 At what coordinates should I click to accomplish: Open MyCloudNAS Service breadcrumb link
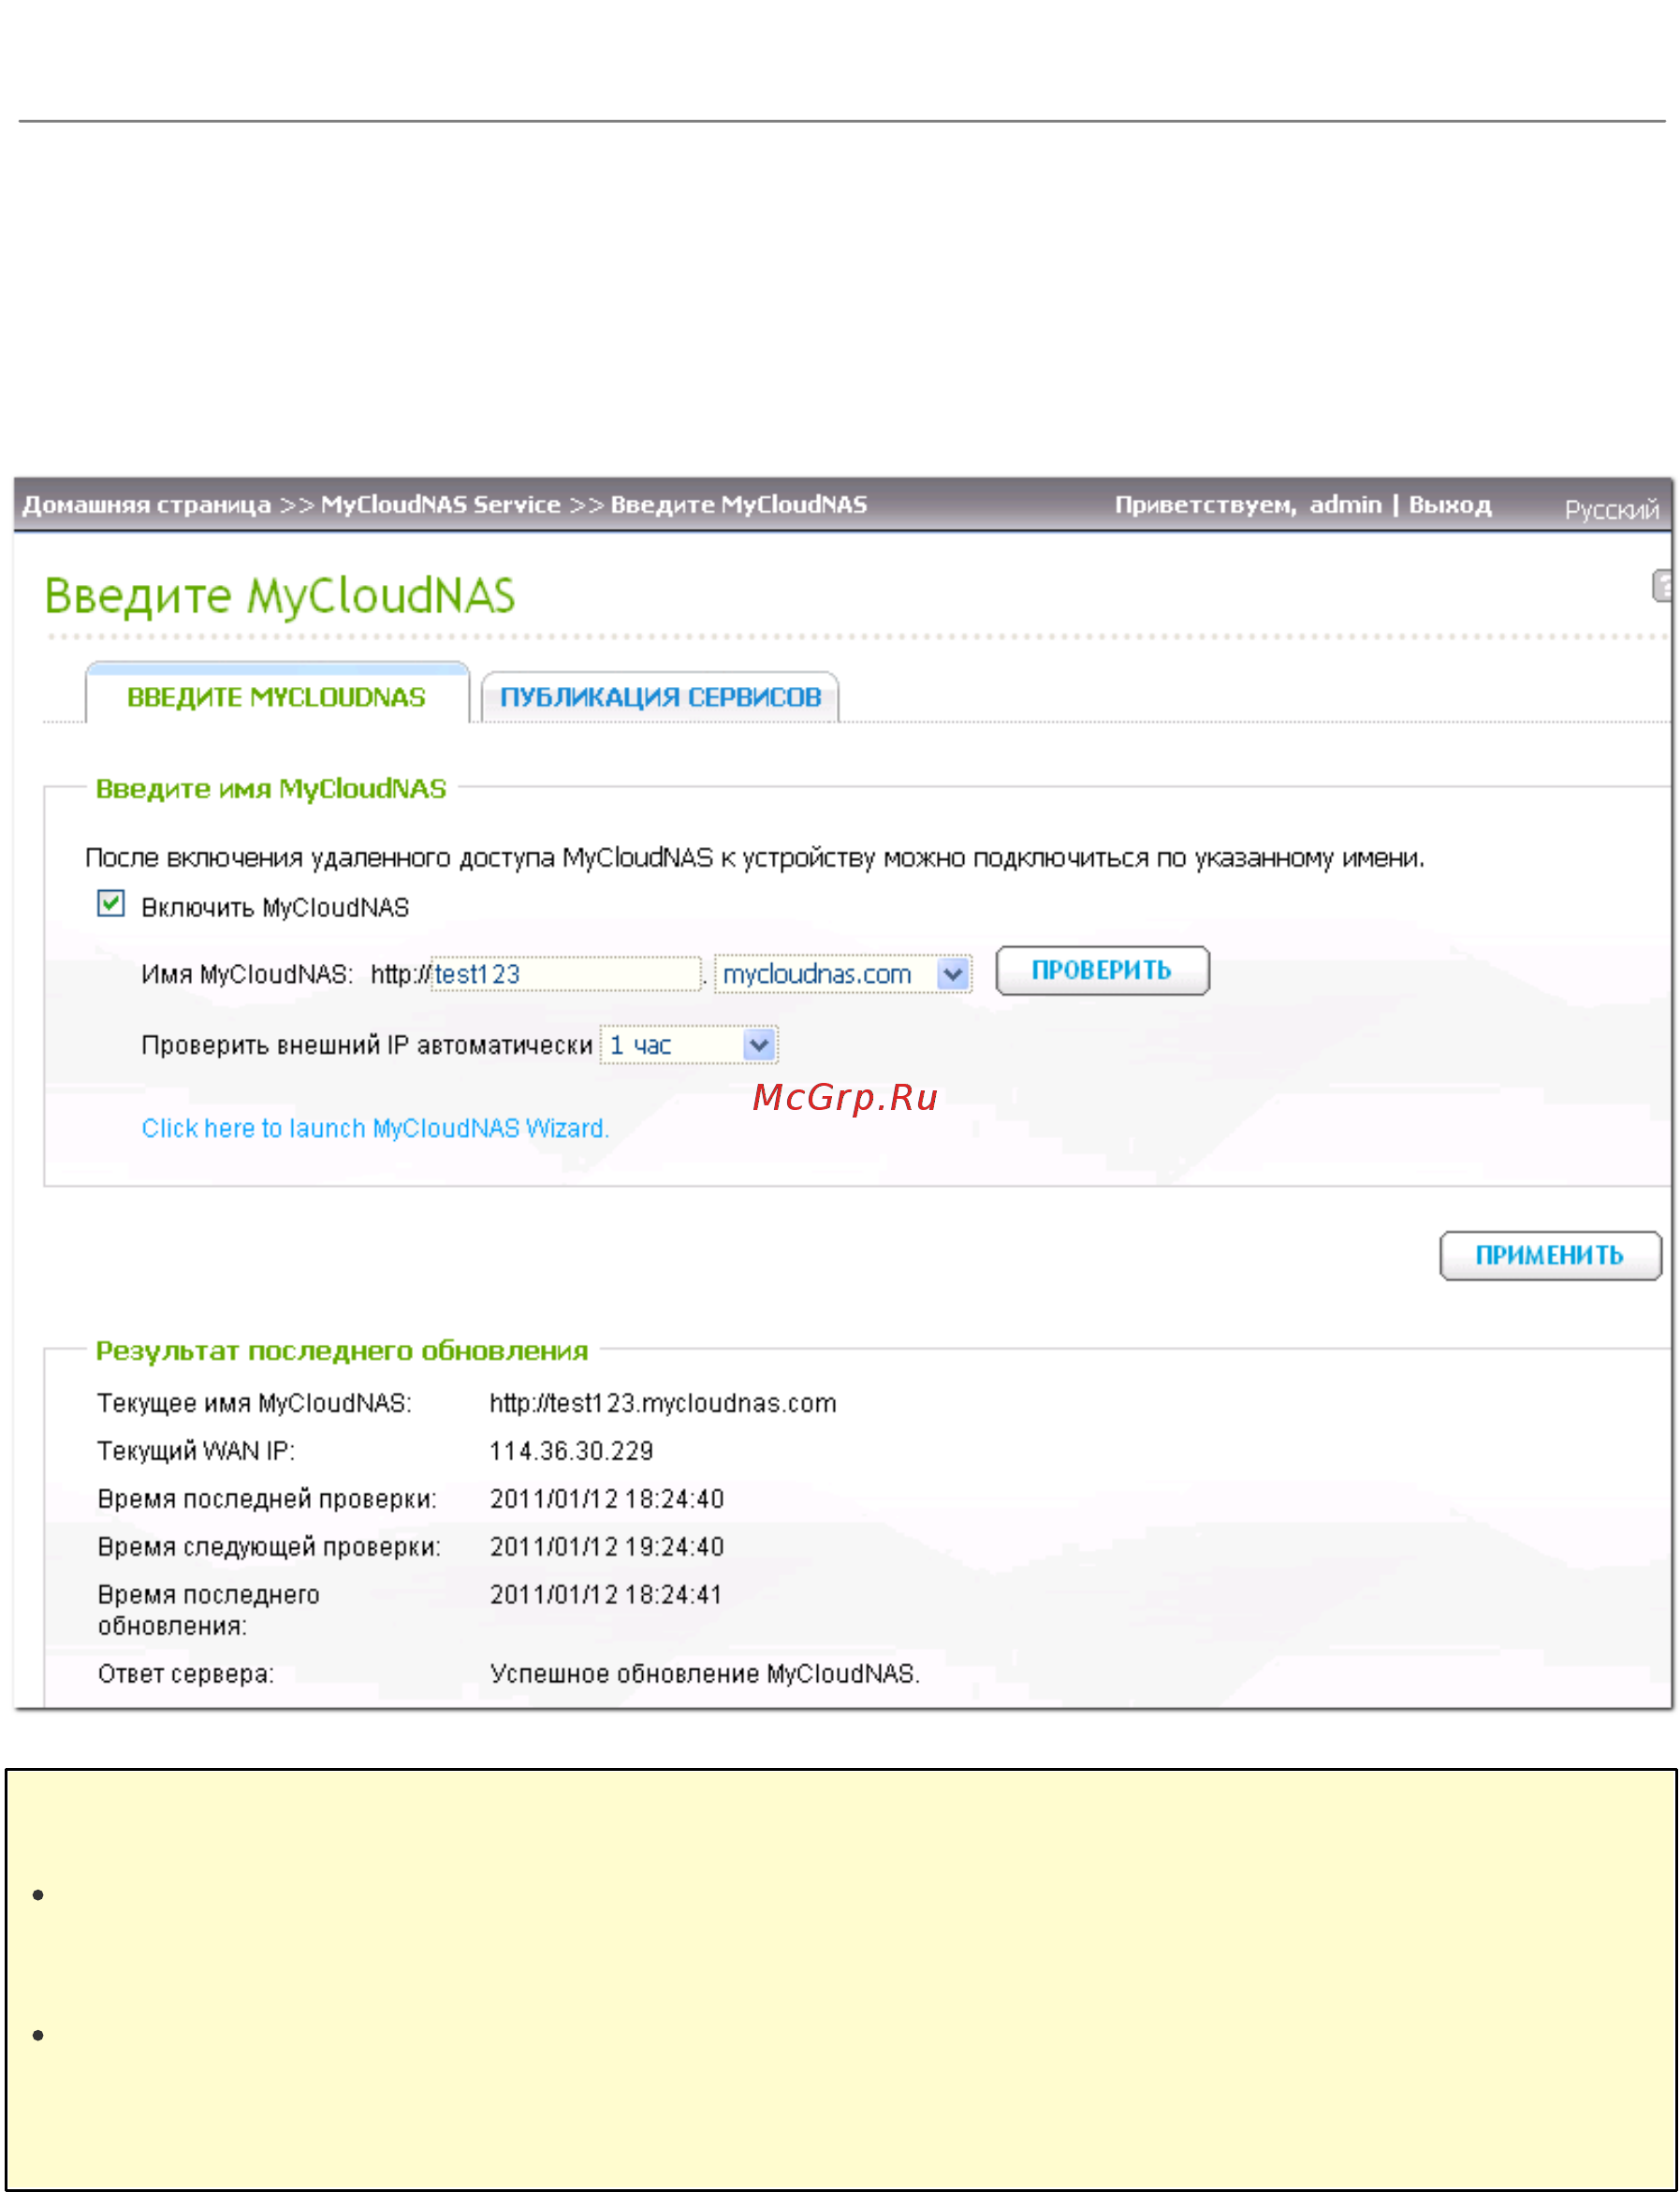(x=441, y=505)
